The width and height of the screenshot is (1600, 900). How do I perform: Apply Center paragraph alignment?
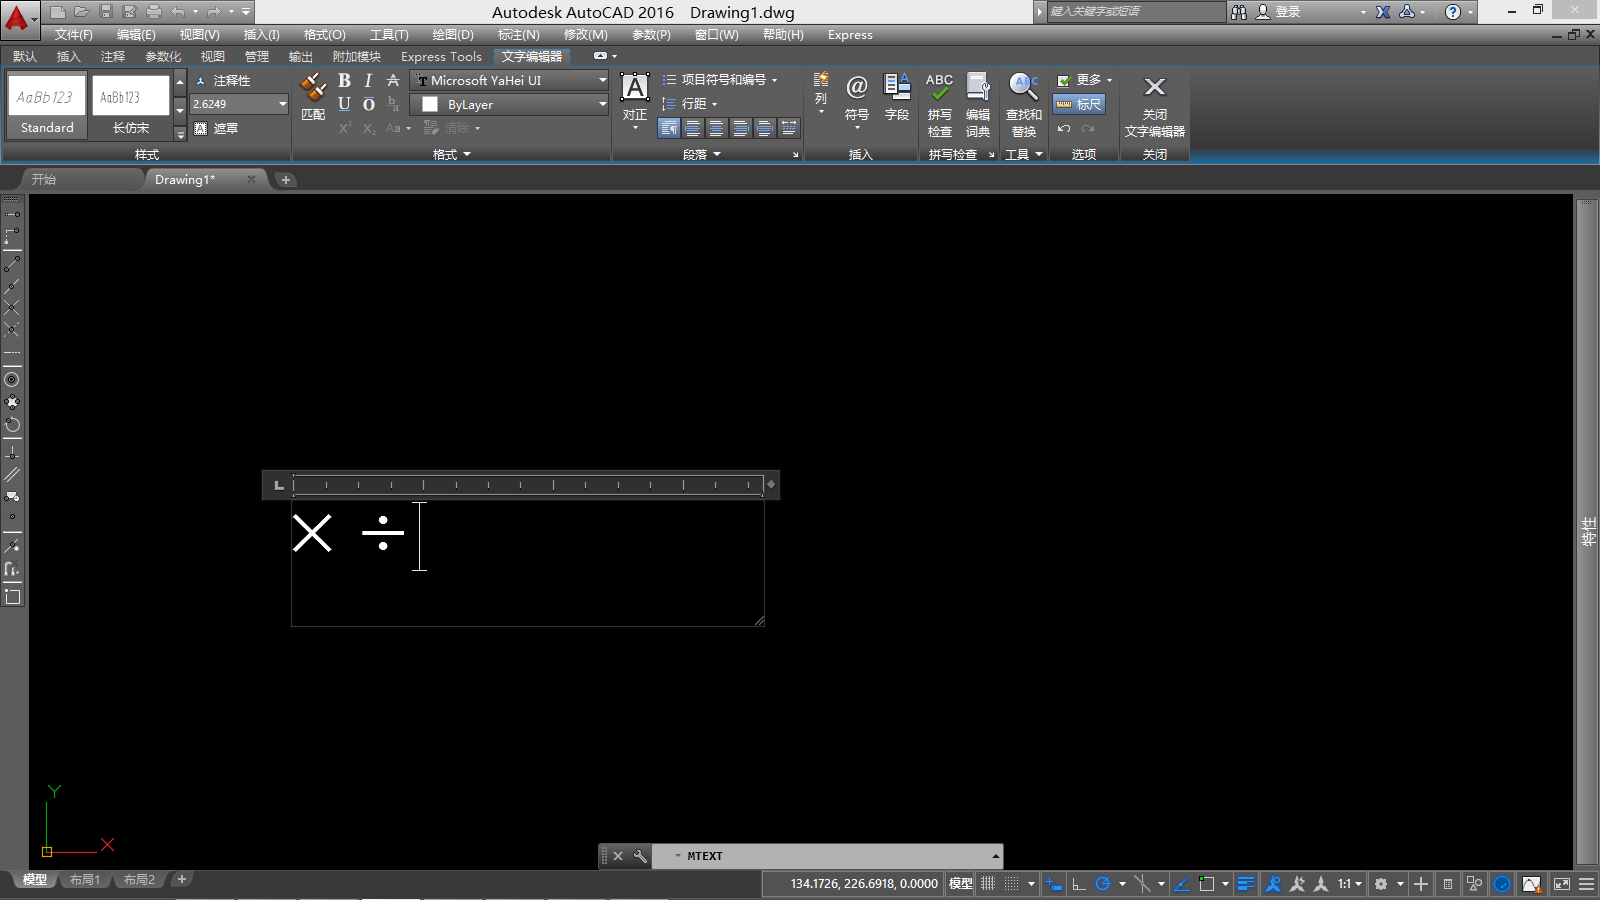(x=717, y=128)
